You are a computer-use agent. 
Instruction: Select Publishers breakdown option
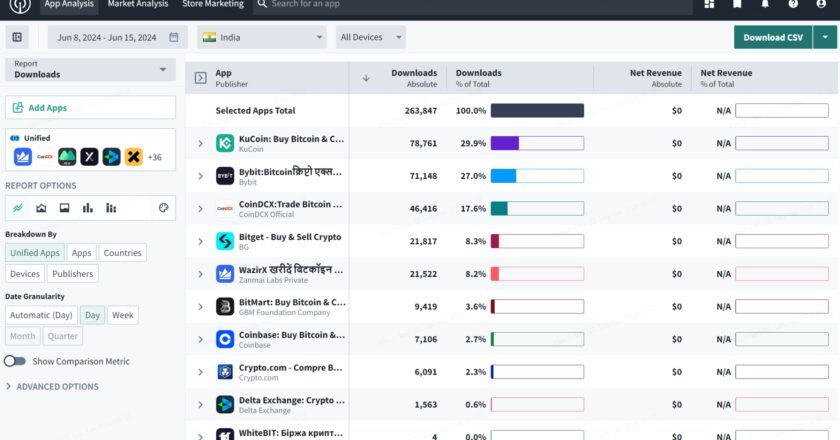tap(73, 273)
